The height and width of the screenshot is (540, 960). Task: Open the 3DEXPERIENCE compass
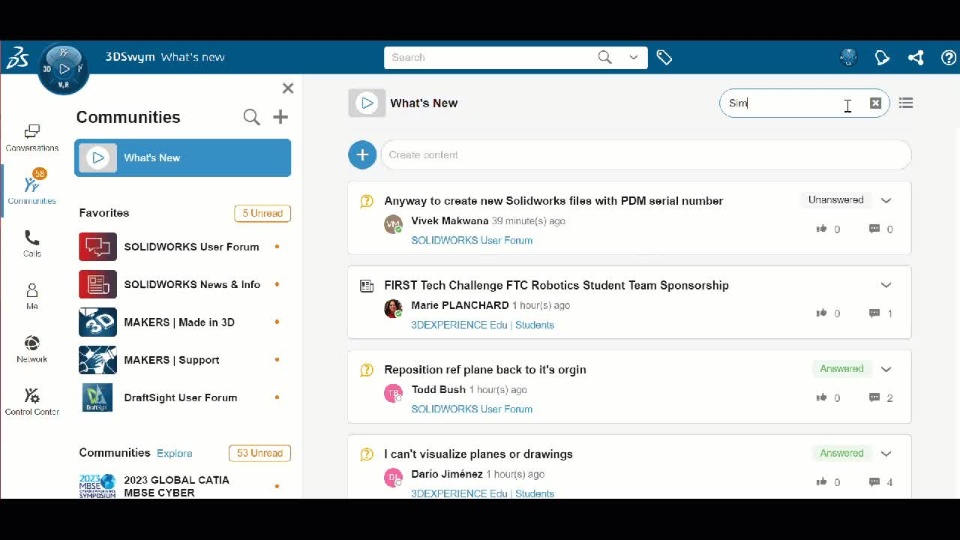click(x=64, y=69)
